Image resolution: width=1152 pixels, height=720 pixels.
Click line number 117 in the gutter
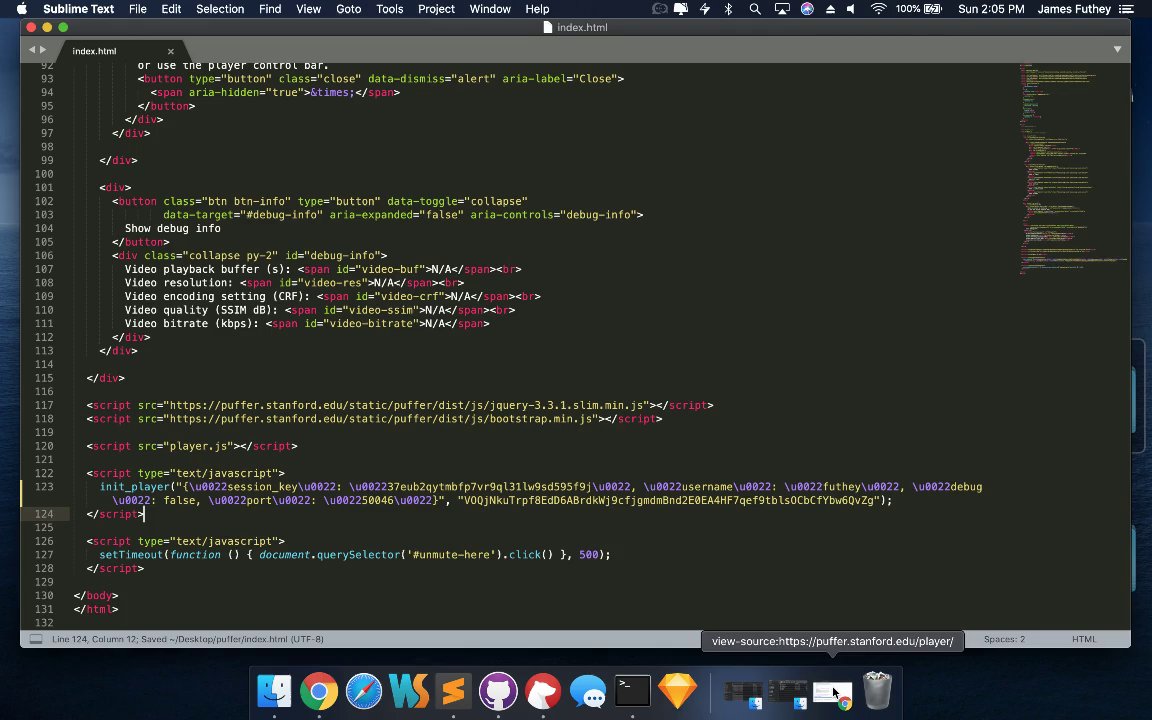click(x=43, y=406)
